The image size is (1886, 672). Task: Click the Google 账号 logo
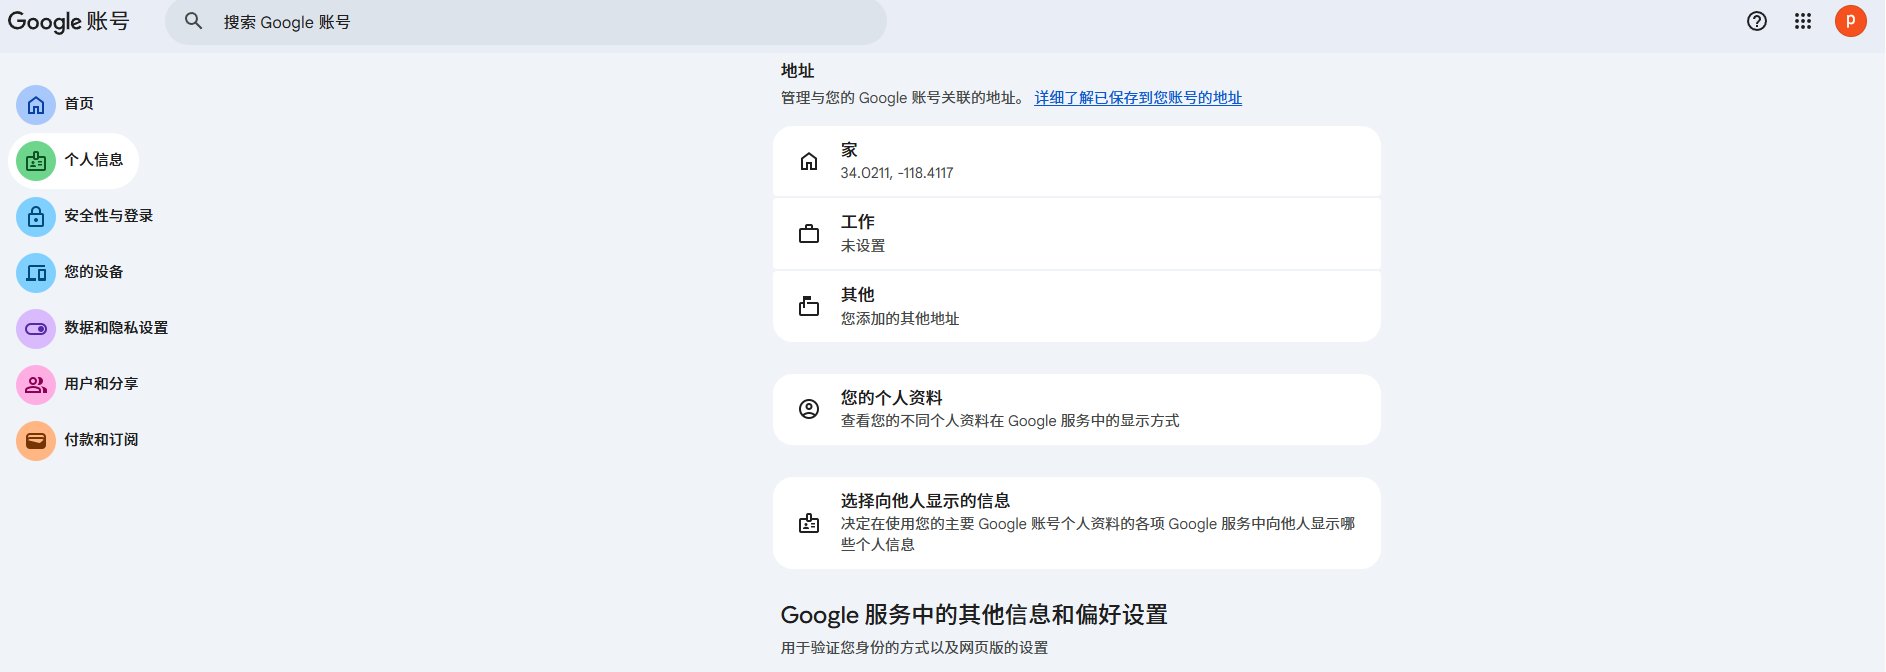coord(68,21)
